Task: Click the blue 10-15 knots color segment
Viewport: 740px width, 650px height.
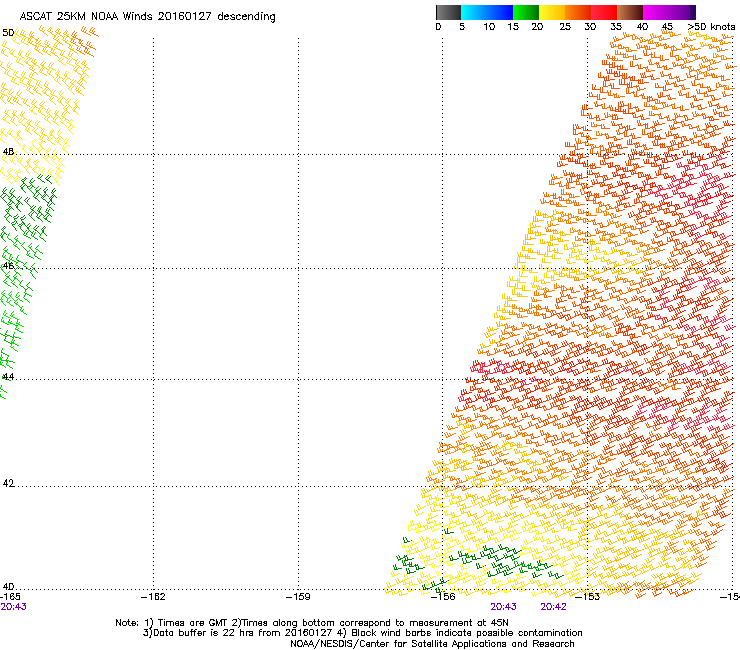Action: tap(500, 12)
